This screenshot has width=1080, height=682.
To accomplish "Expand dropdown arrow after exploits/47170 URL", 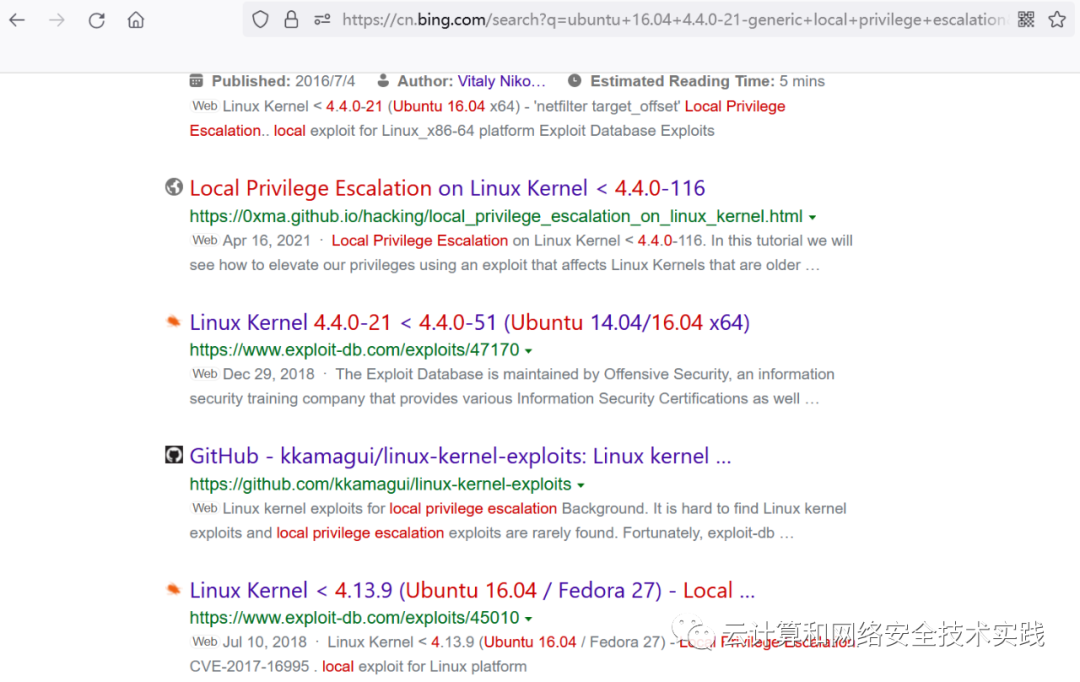I will click(x=528, y=351).
